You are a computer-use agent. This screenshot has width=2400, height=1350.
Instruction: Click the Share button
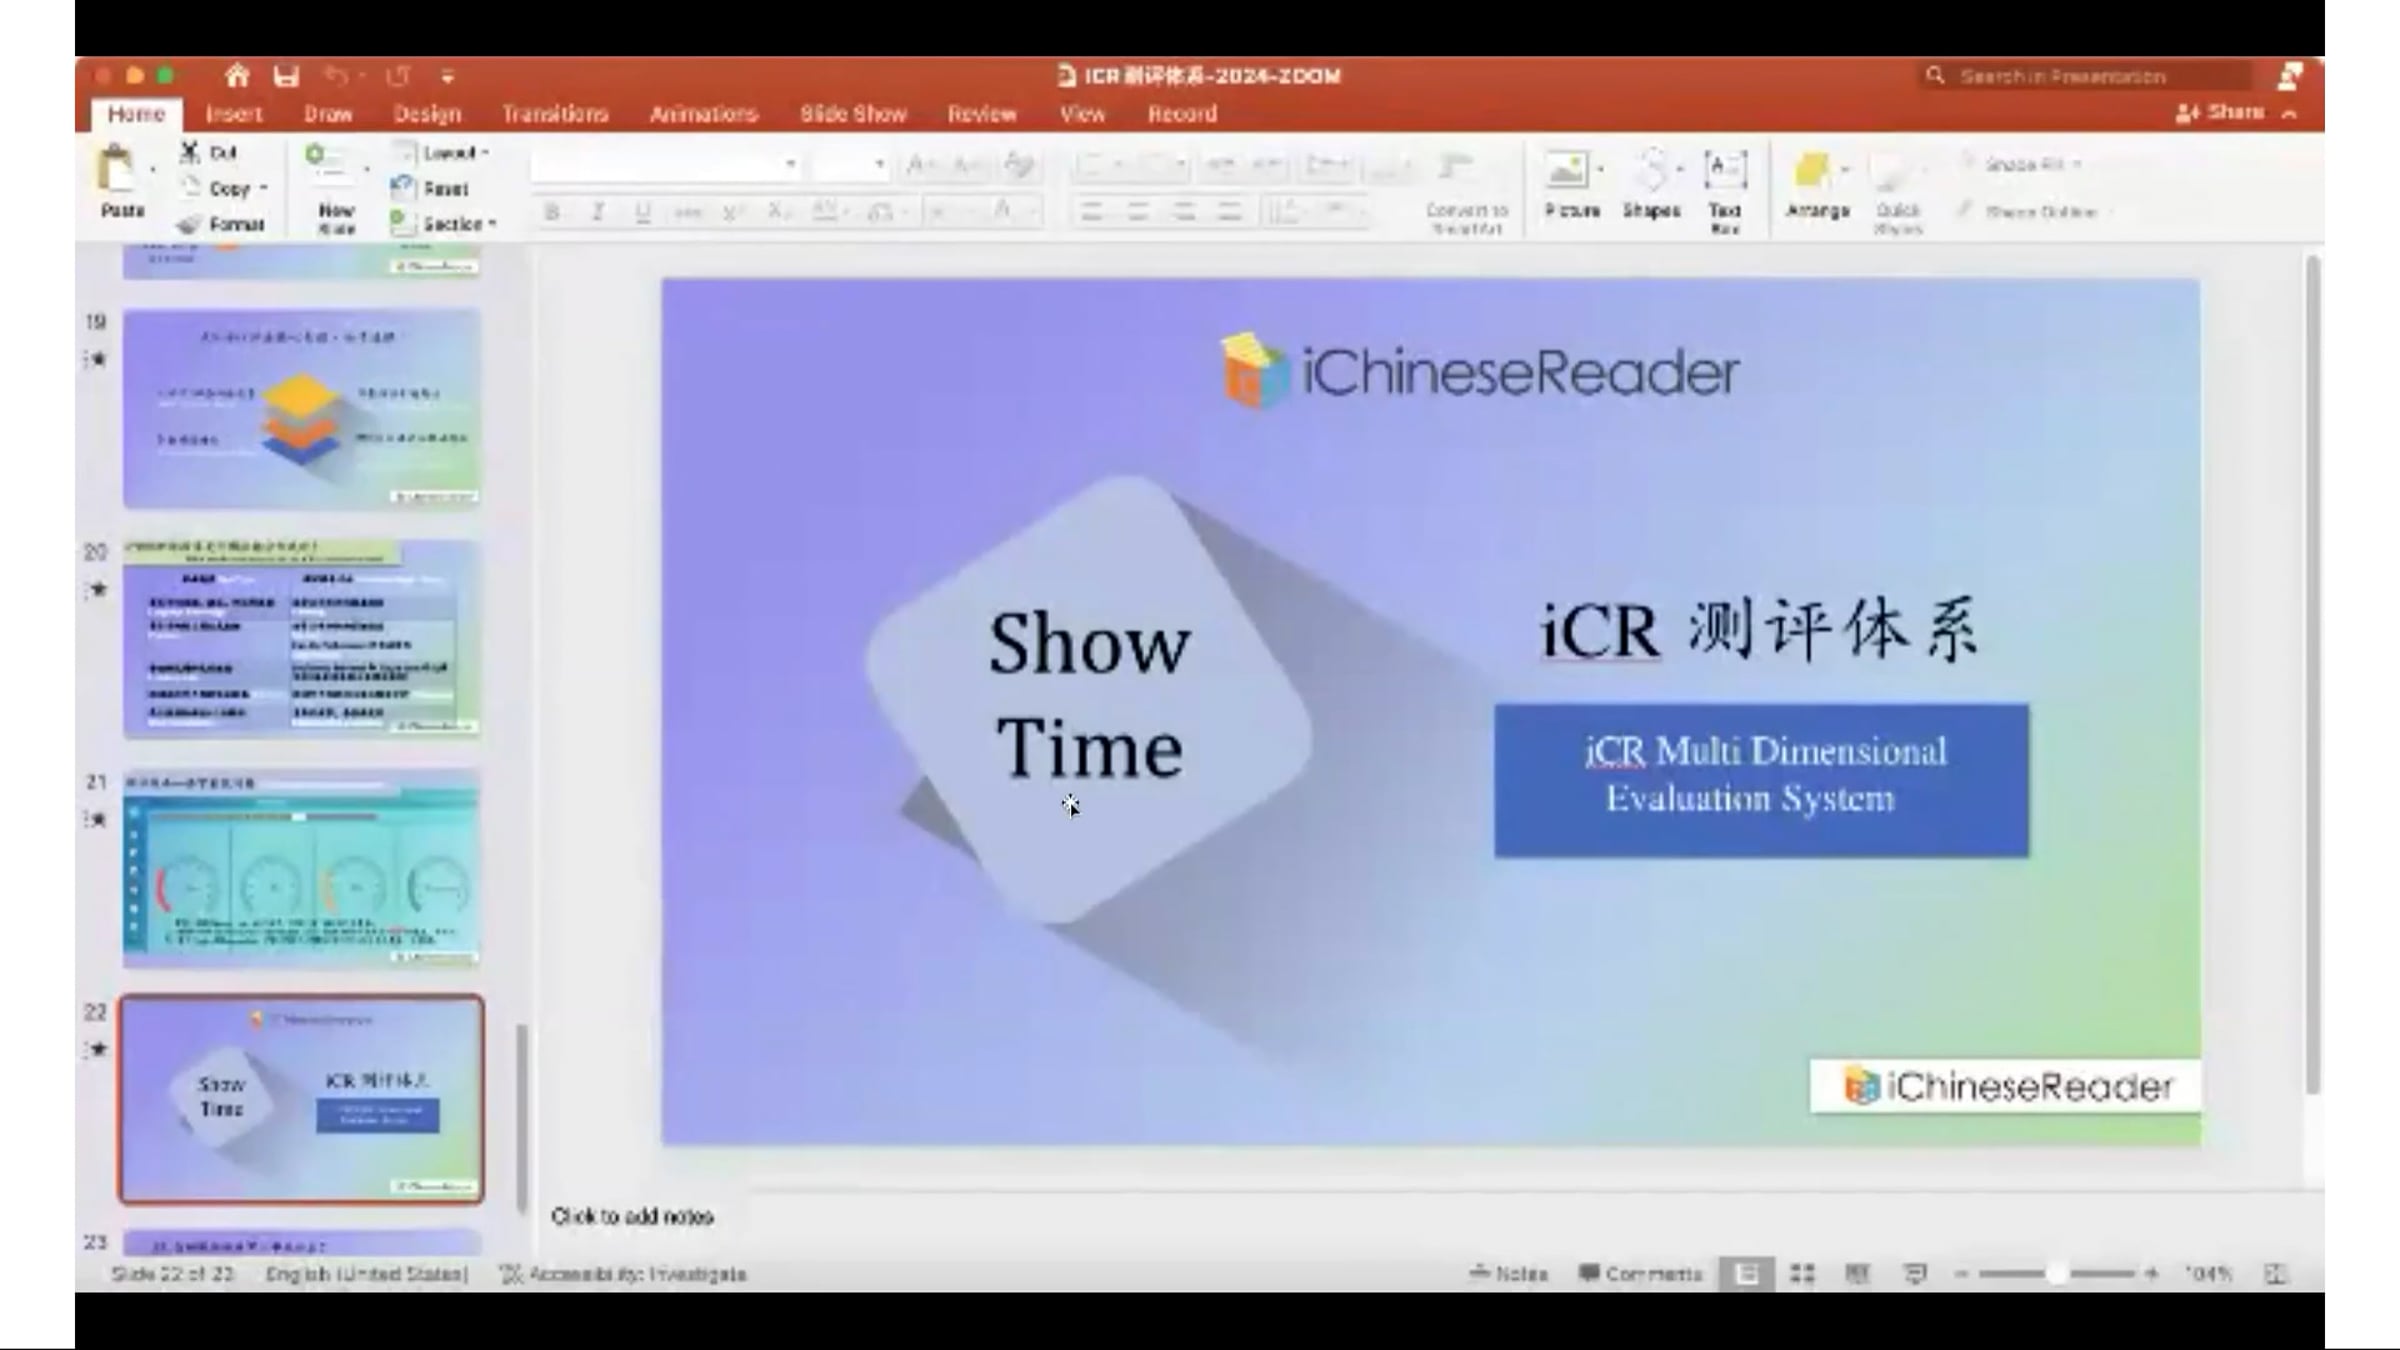(x=2222, y=113)
